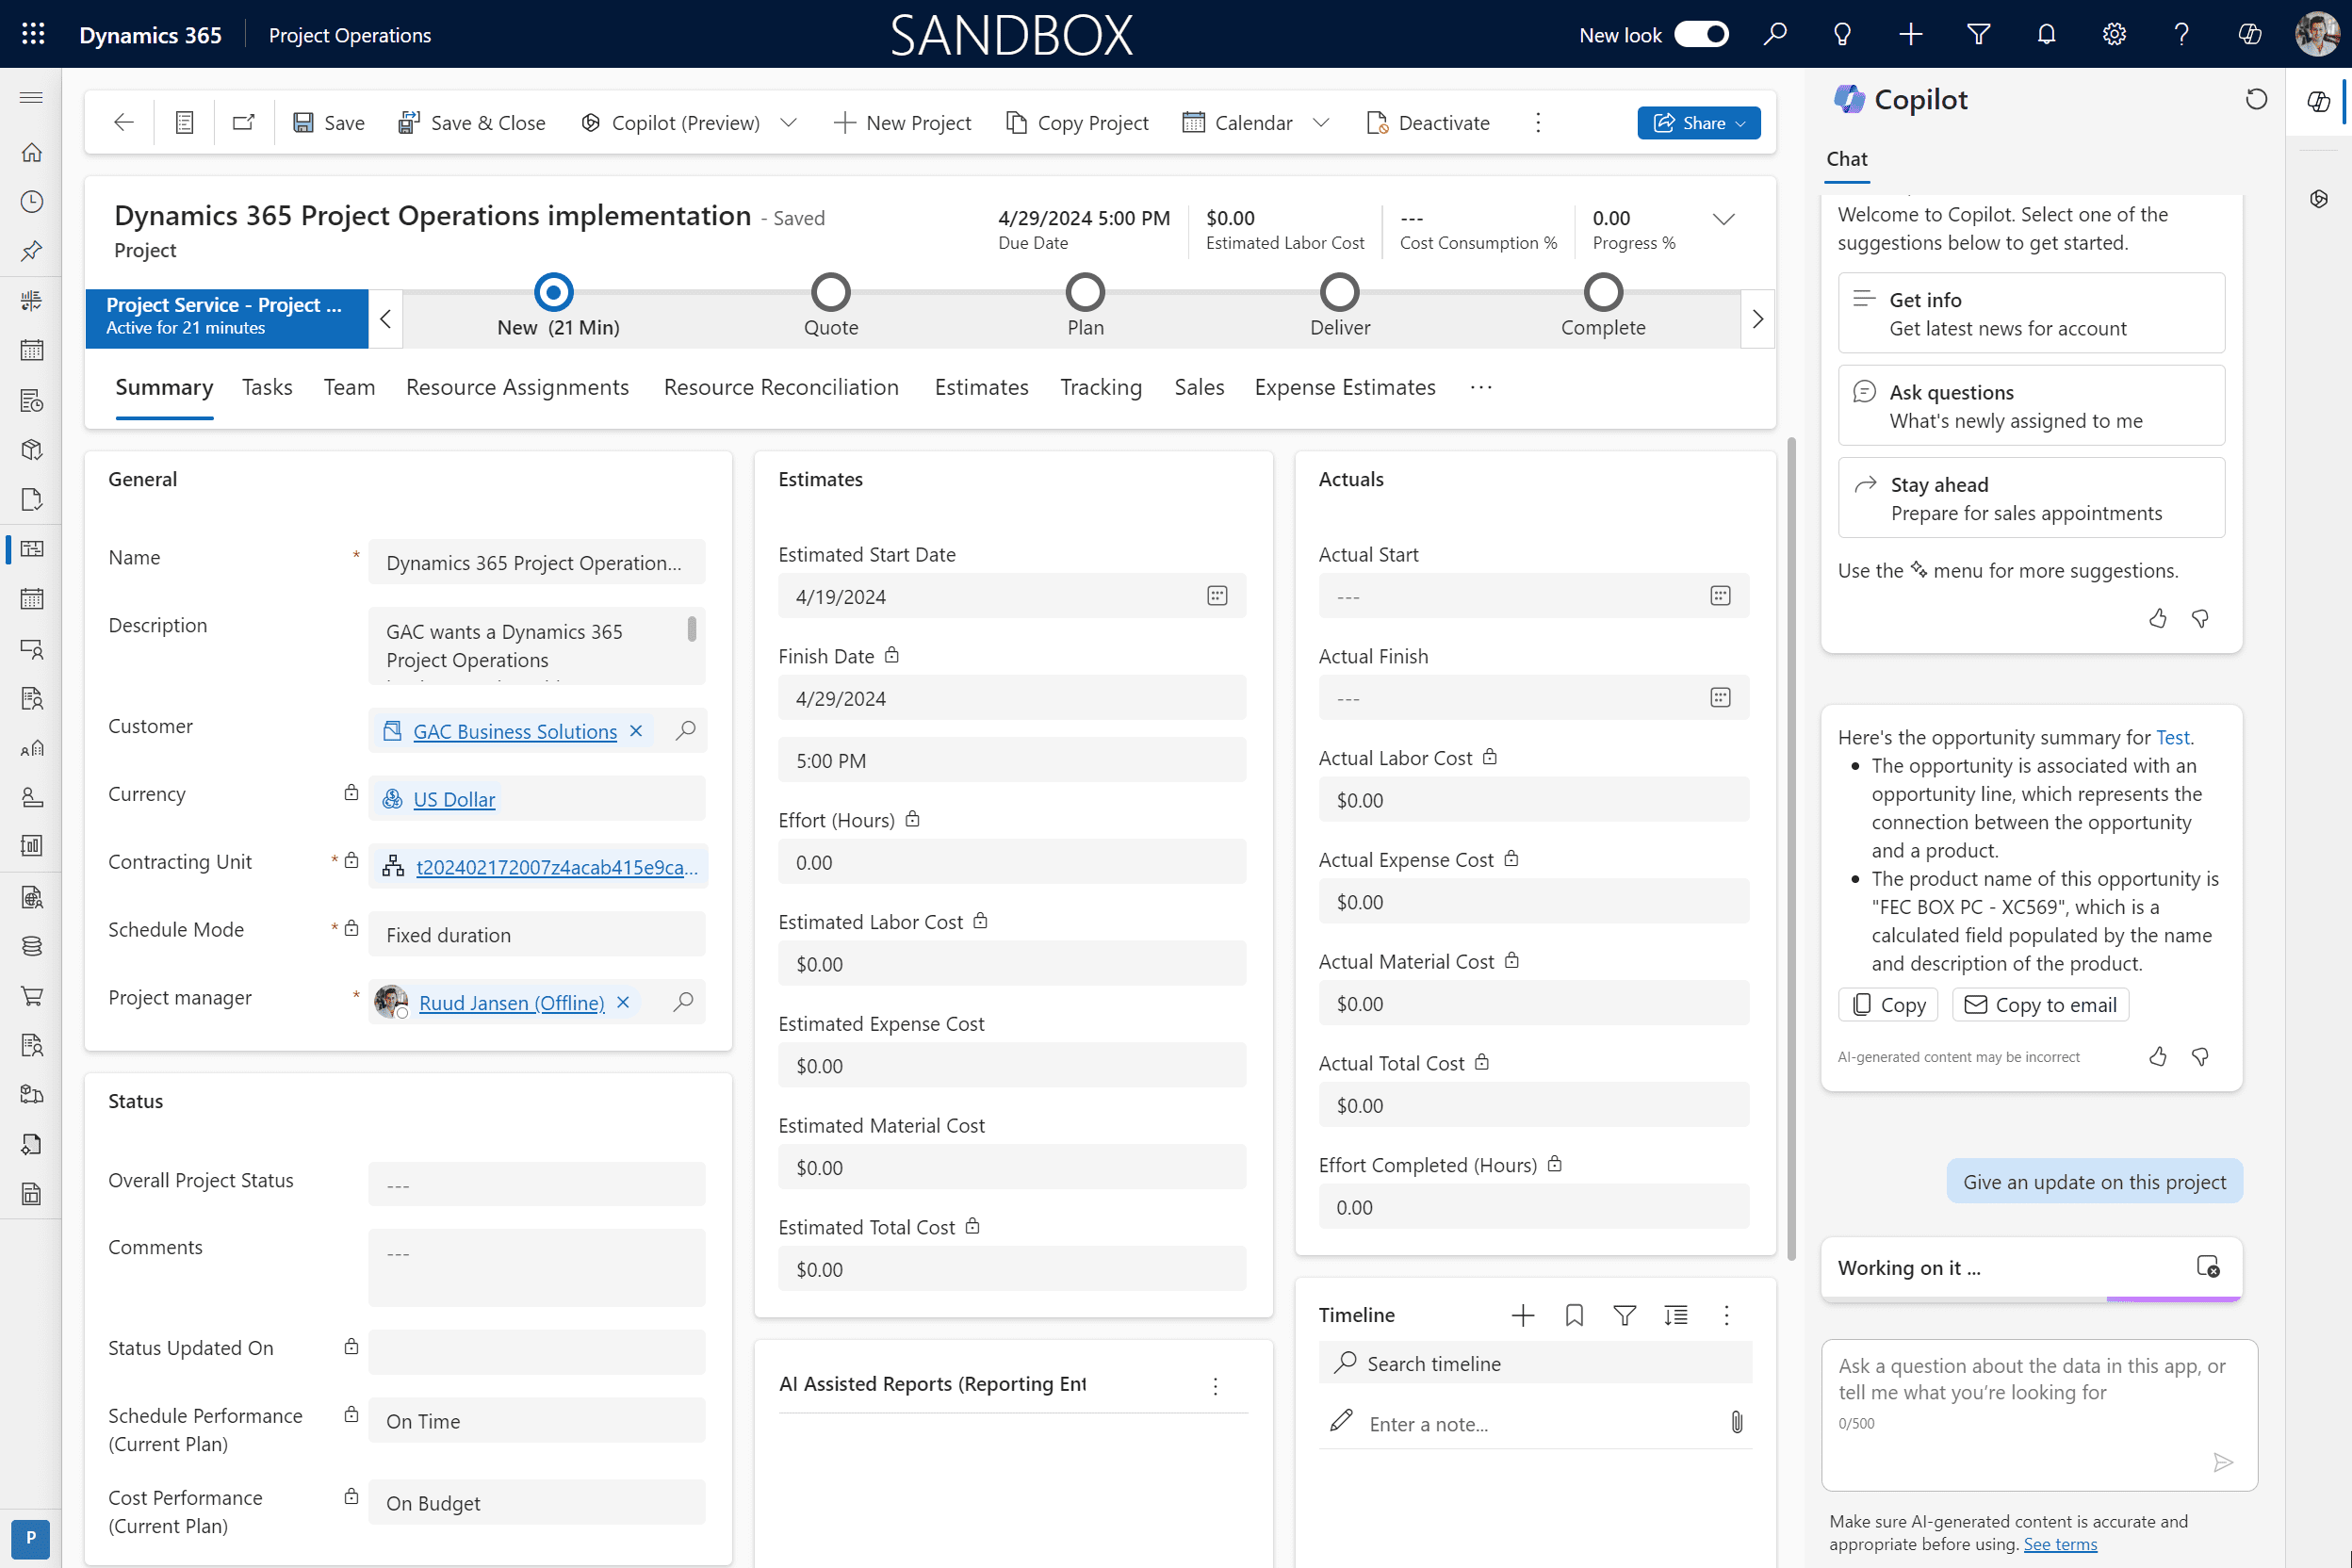The height and width of the screenshot is (1568, 2352).
Task: Open the app launcher waffle icon
Action: pos(33,35)
